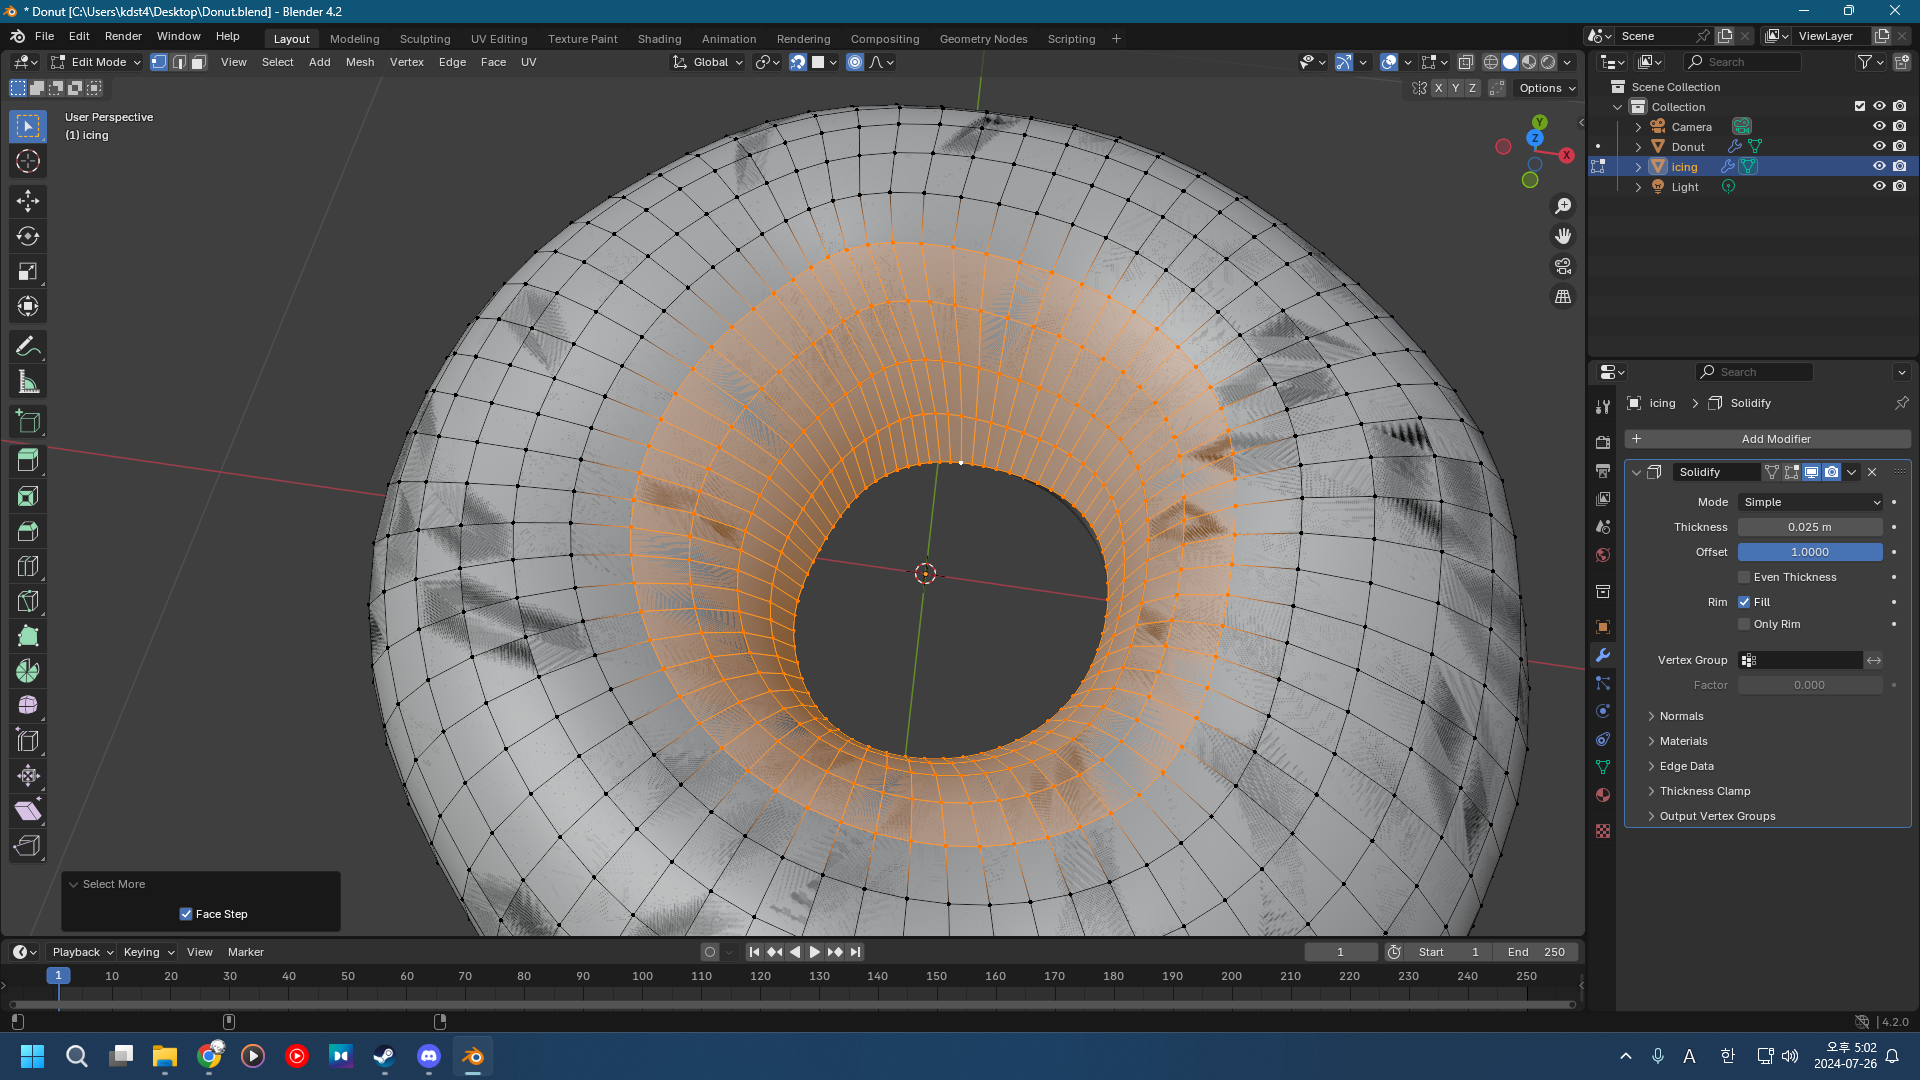The image size is (1920, 1080).
Task: Select the Move tool in toolbar
Action: coord(27,201)
